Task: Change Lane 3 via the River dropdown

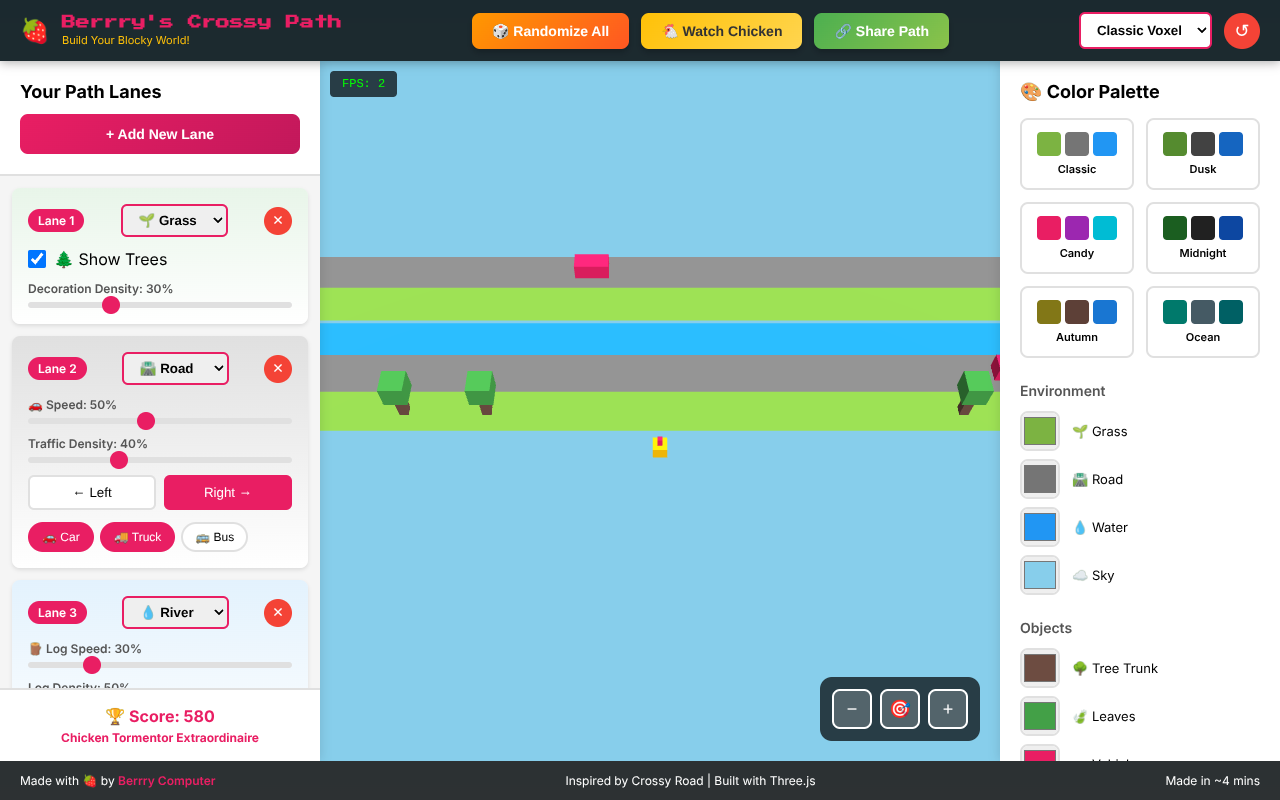Action: click(175, 612)
